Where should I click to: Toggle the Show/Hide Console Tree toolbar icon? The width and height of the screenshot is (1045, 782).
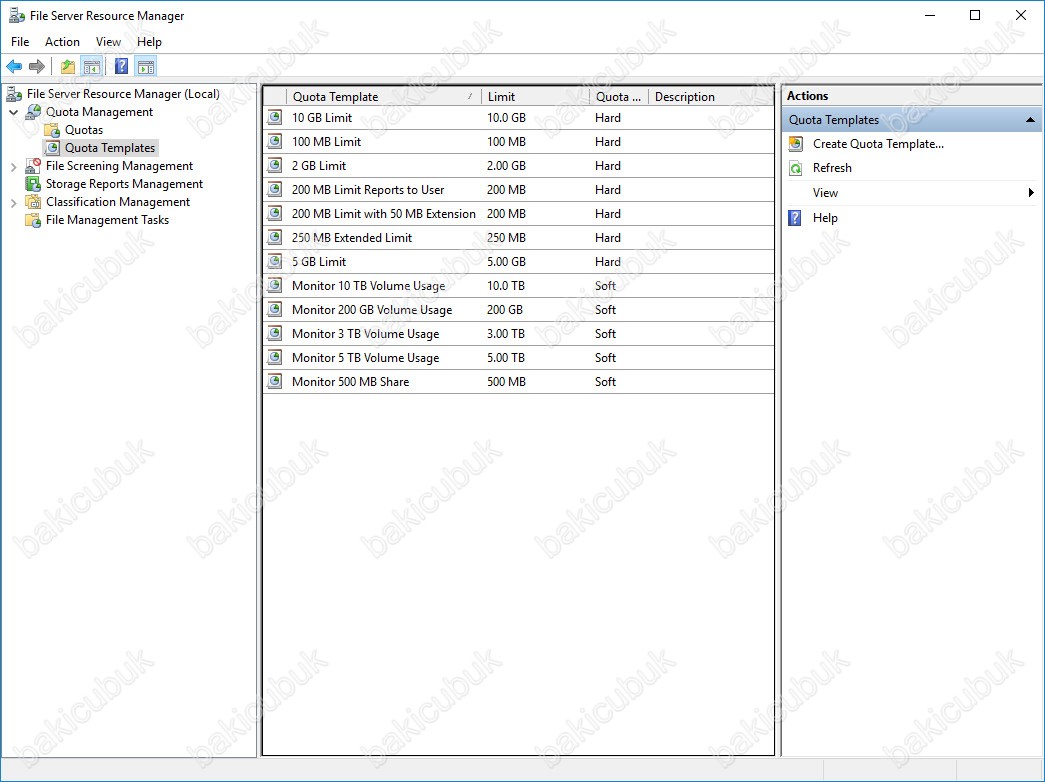[x=91, y=66]
